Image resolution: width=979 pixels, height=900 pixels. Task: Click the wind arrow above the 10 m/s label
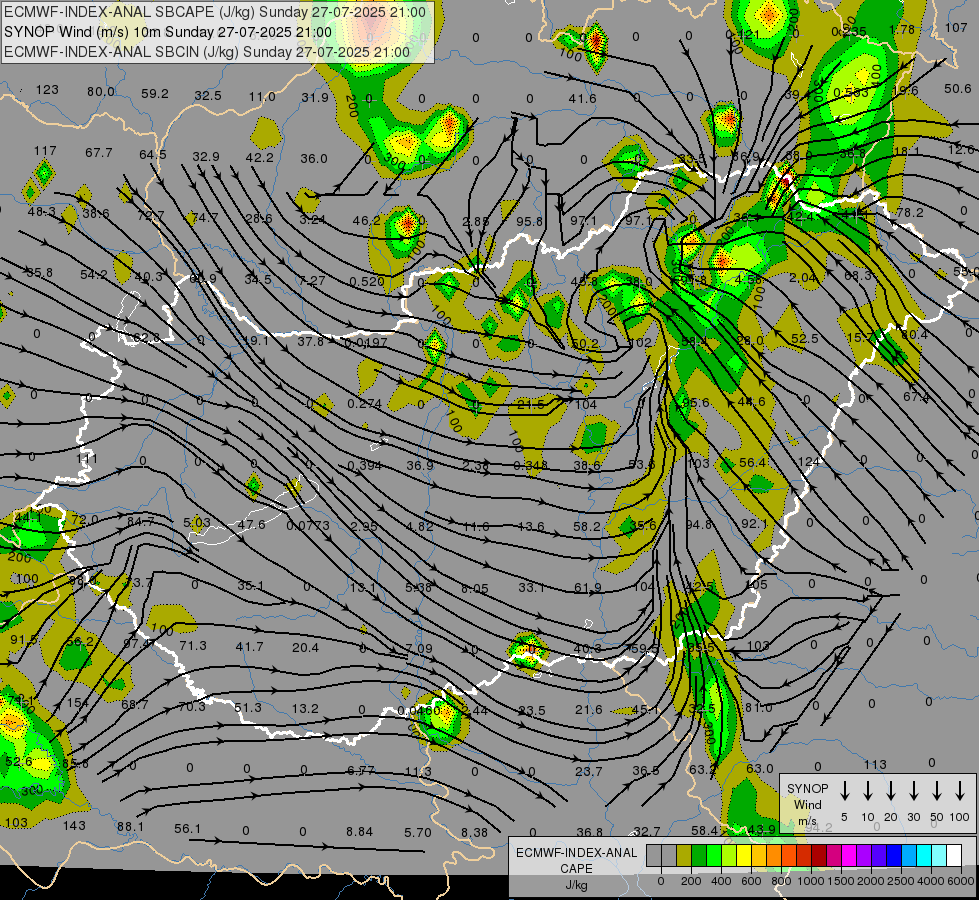click(x=867, y=790)
